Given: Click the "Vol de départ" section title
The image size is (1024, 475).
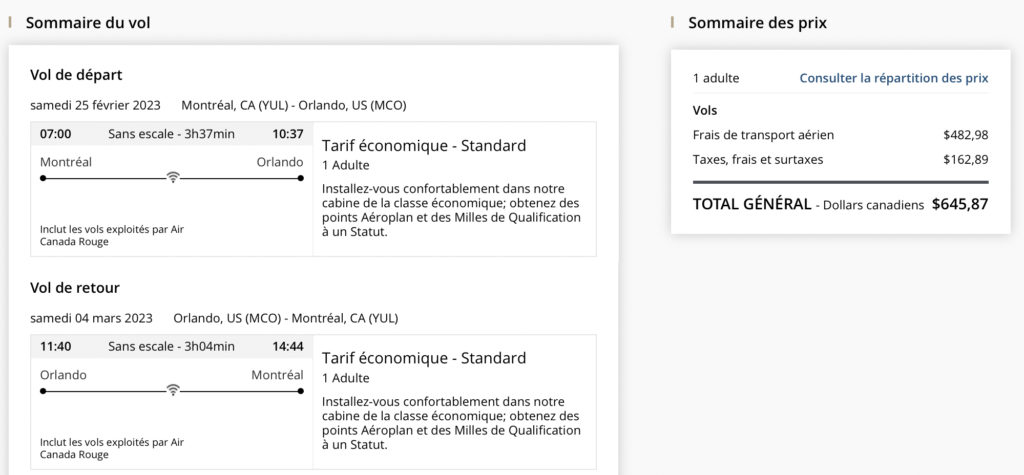Looking at the screenshot, I should pos(76,75).
